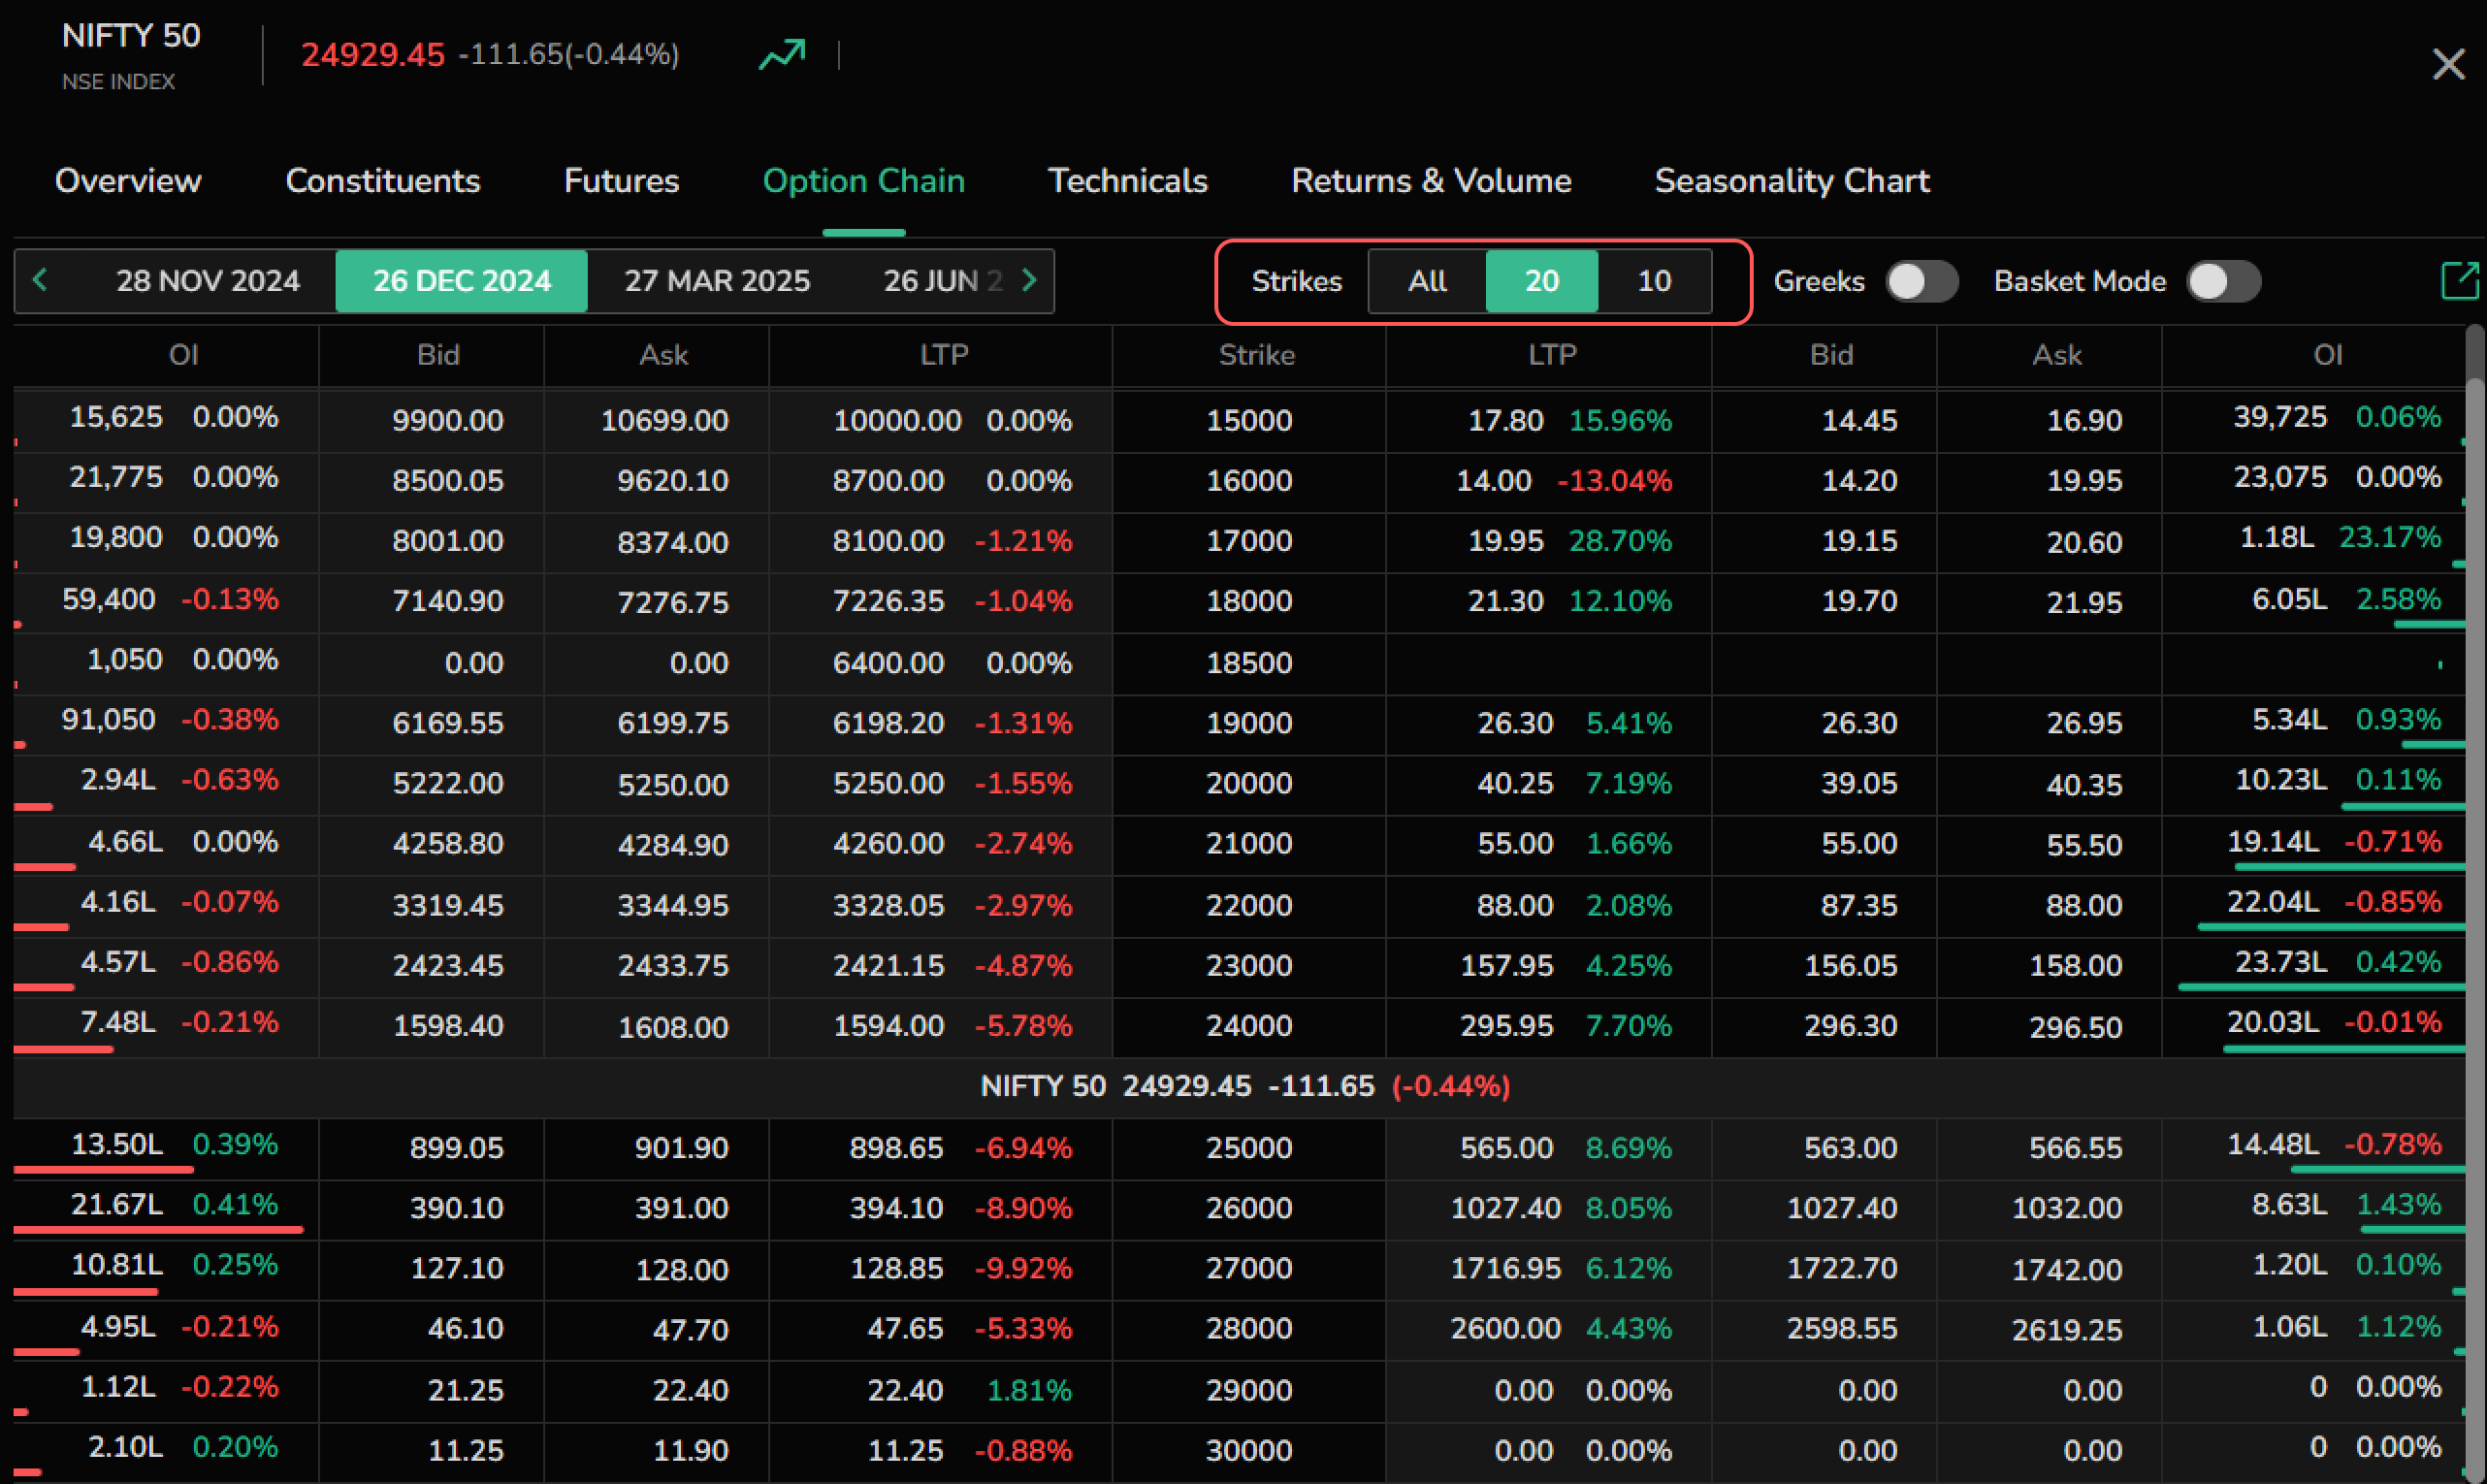Choose the 26 JUN expiry

(x=942, y=281)
